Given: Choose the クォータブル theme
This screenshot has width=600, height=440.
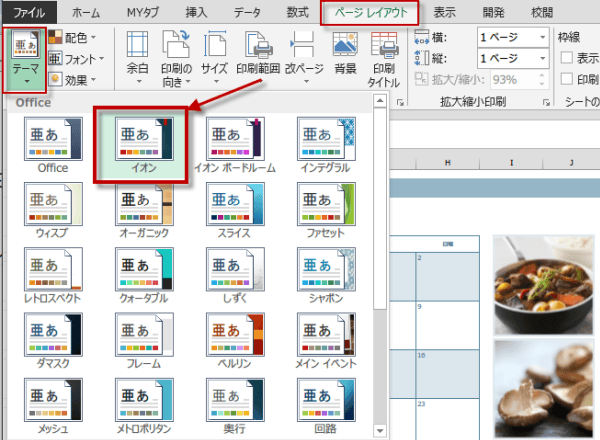Looking at the screenshot, I should pos(144,276).
